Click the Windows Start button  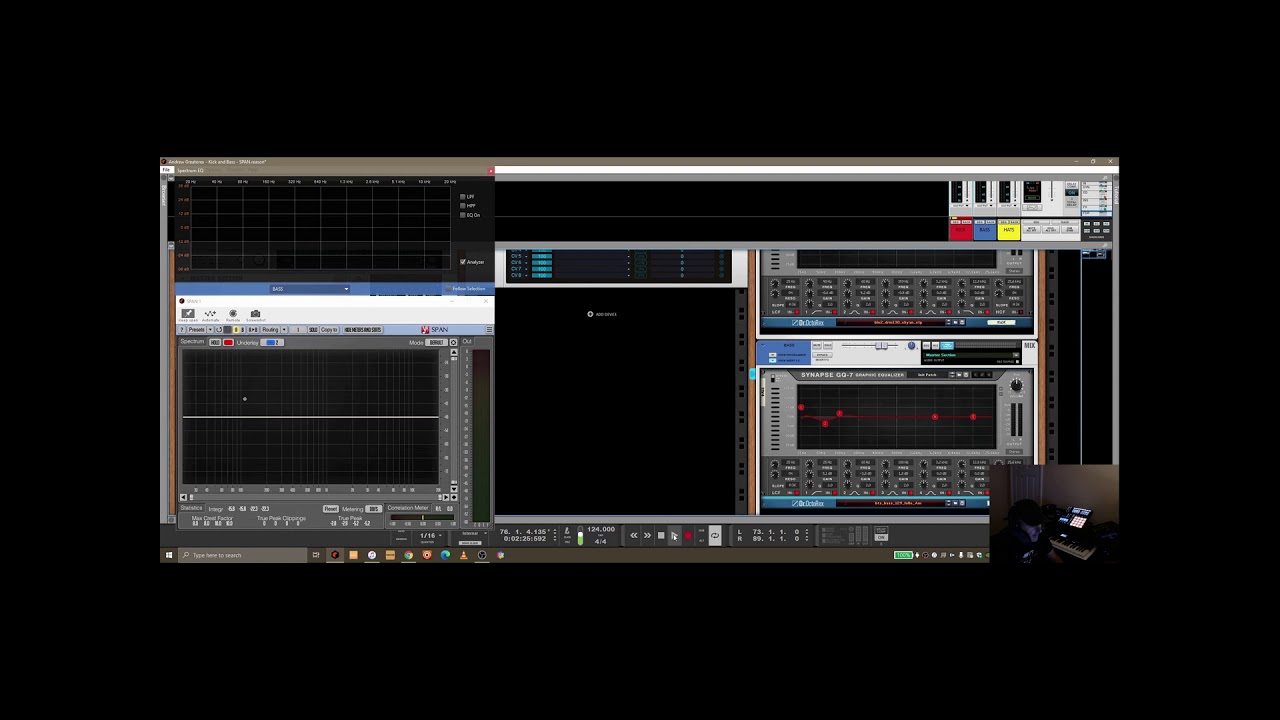coord(169,555)
